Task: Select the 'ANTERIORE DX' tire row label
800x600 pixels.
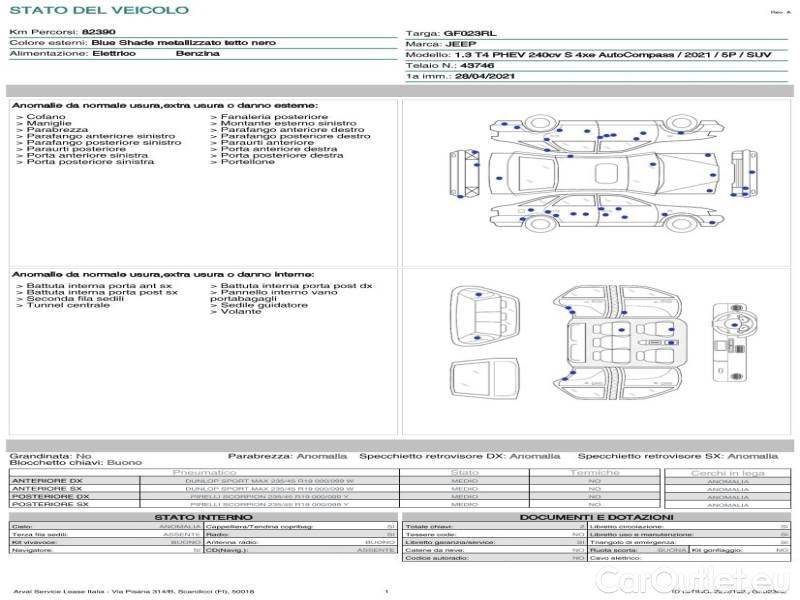Action: [47, 481]
